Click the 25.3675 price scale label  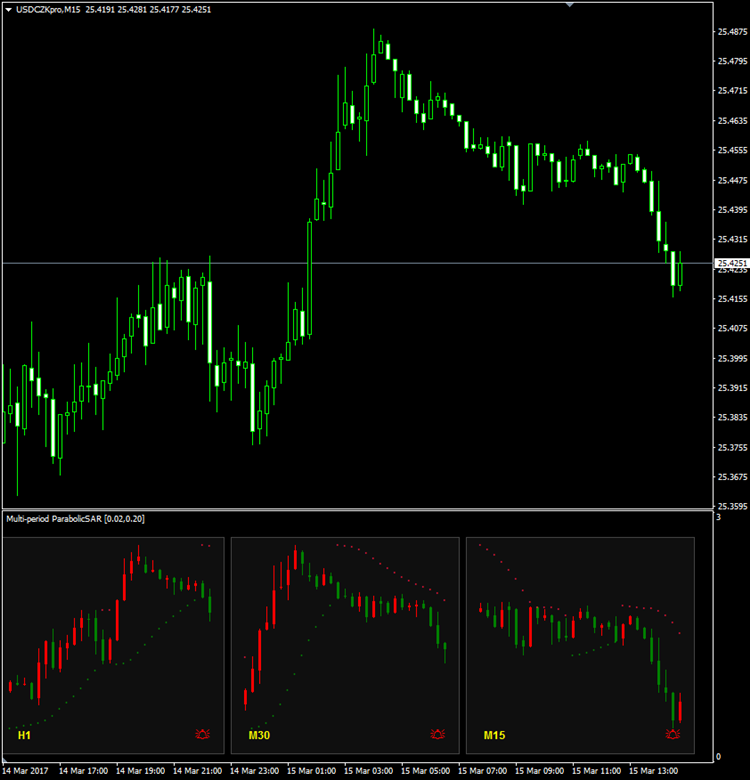click(733, 477)
